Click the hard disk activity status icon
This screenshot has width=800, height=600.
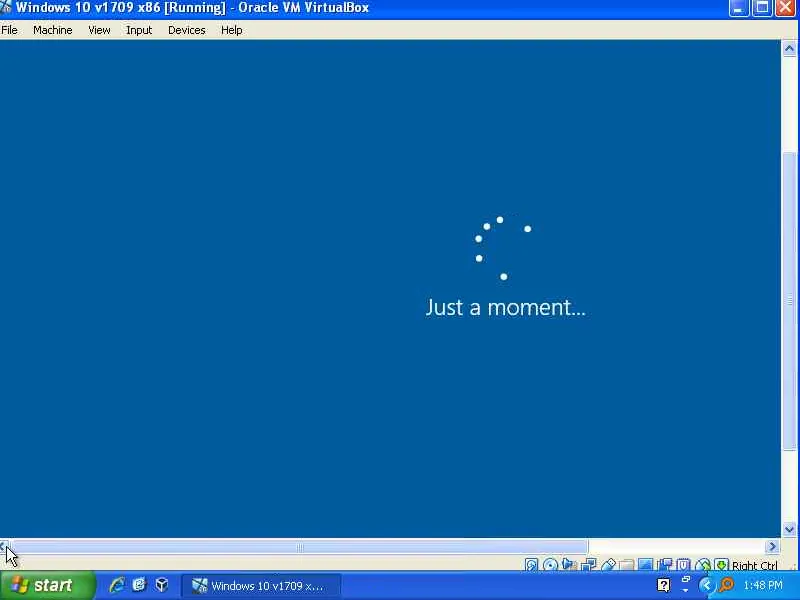pos(531,565)
